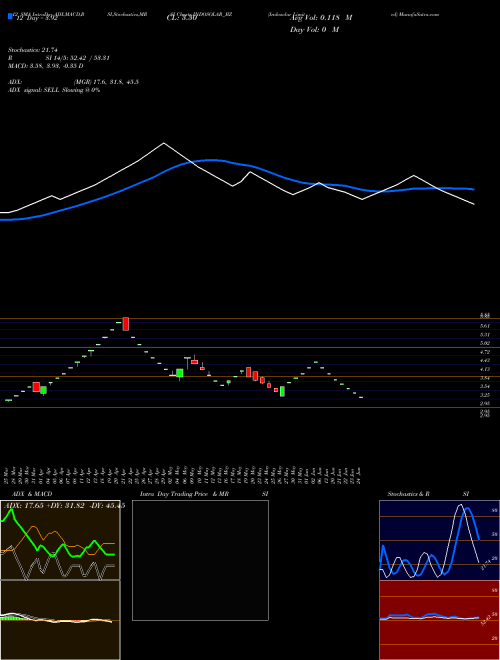Click the blue Stochastics chart panel
Viewport: 500px width, 660px height.
click(x=439, y=540)
